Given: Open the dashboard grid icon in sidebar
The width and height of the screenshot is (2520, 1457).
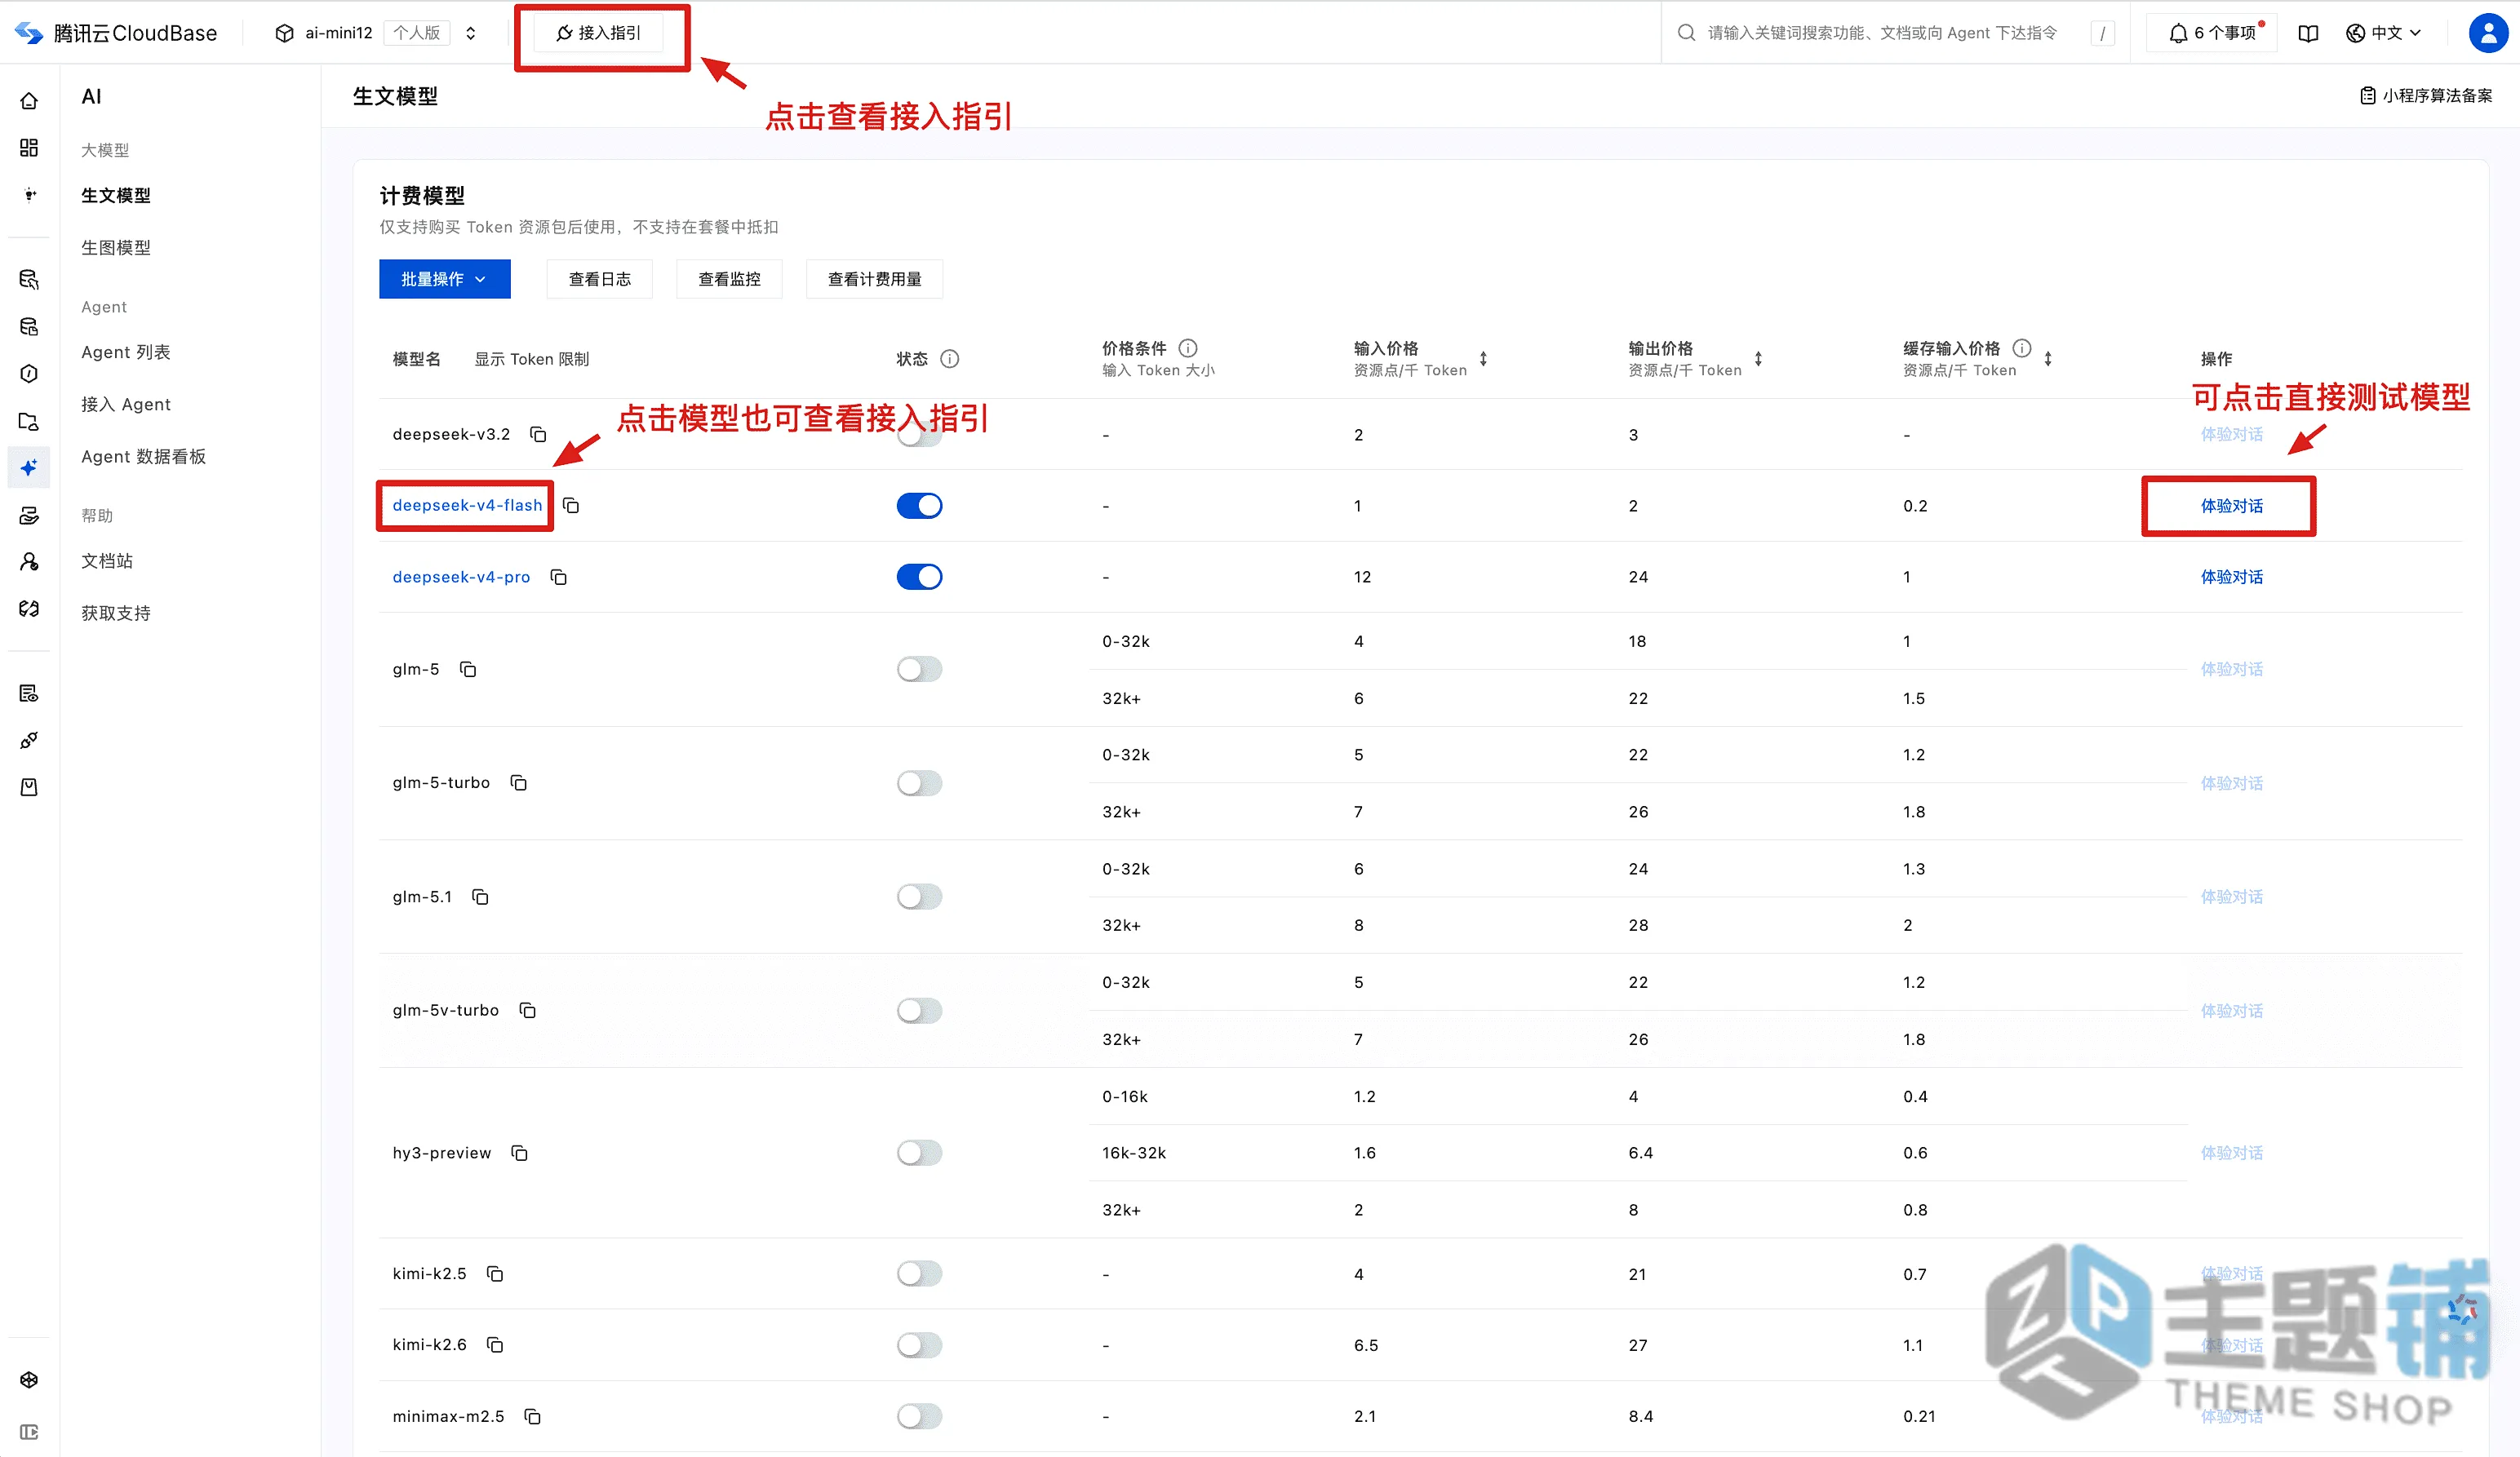Looking at the screenshot, I should [29, 148].
